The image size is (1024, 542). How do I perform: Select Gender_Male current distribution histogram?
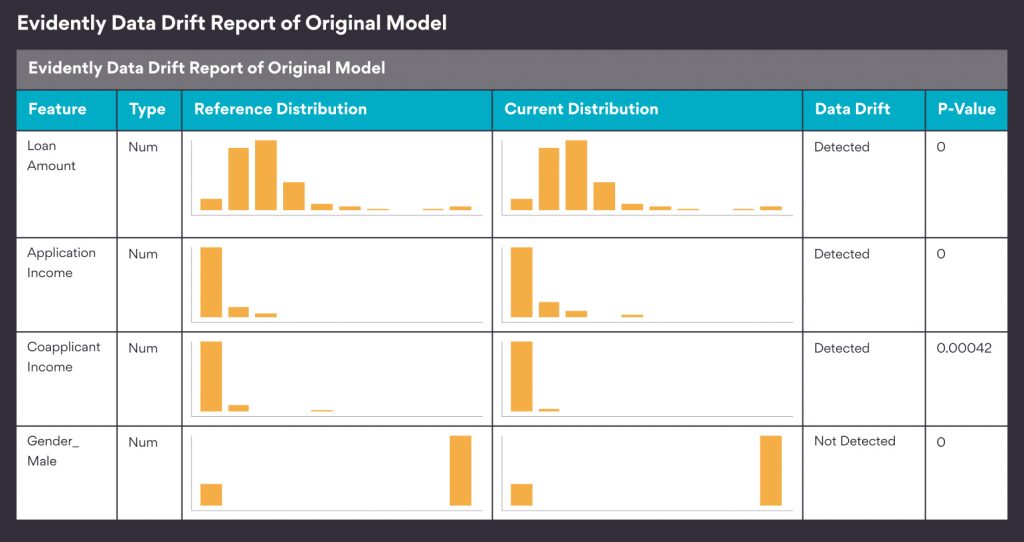647,472
